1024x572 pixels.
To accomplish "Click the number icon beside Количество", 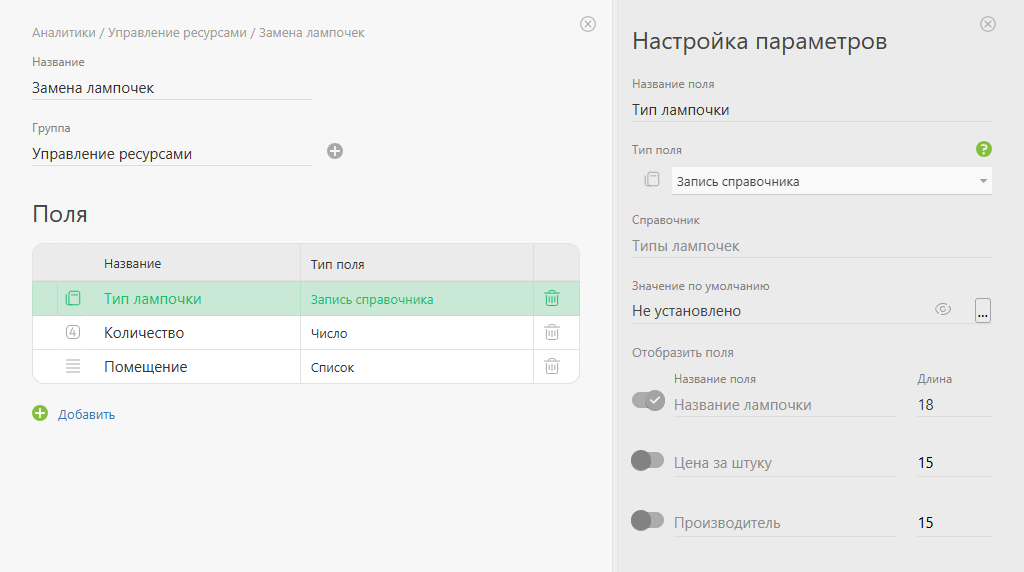I will (x=73, y=333).
